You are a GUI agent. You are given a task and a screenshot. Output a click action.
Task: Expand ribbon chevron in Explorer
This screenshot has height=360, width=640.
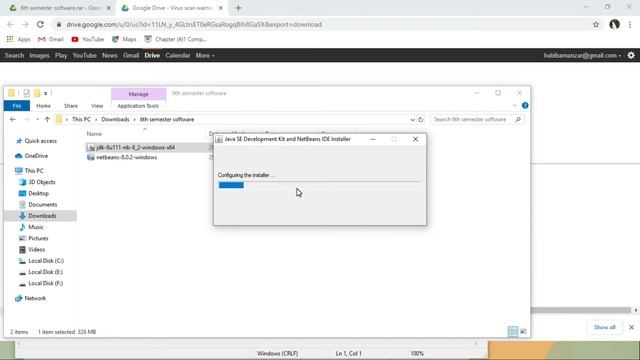click(x=514, y=106)
